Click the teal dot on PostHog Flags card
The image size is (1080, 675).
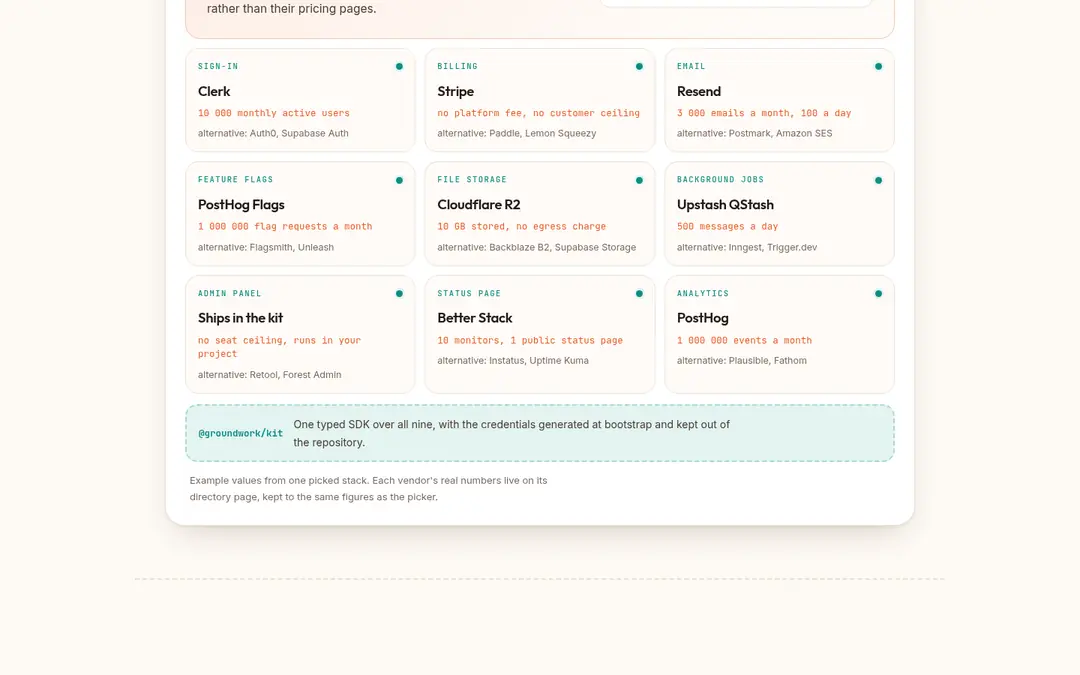(399, 180)
